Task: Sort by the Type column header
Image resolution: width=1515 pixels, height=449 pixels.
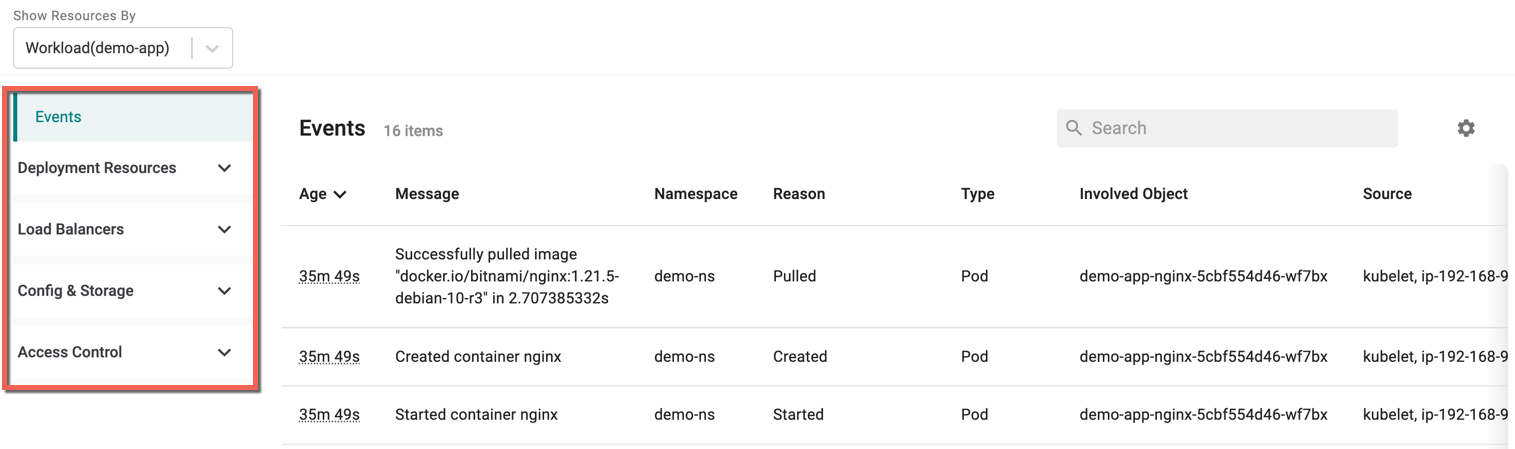Action: tap(978, 194)
